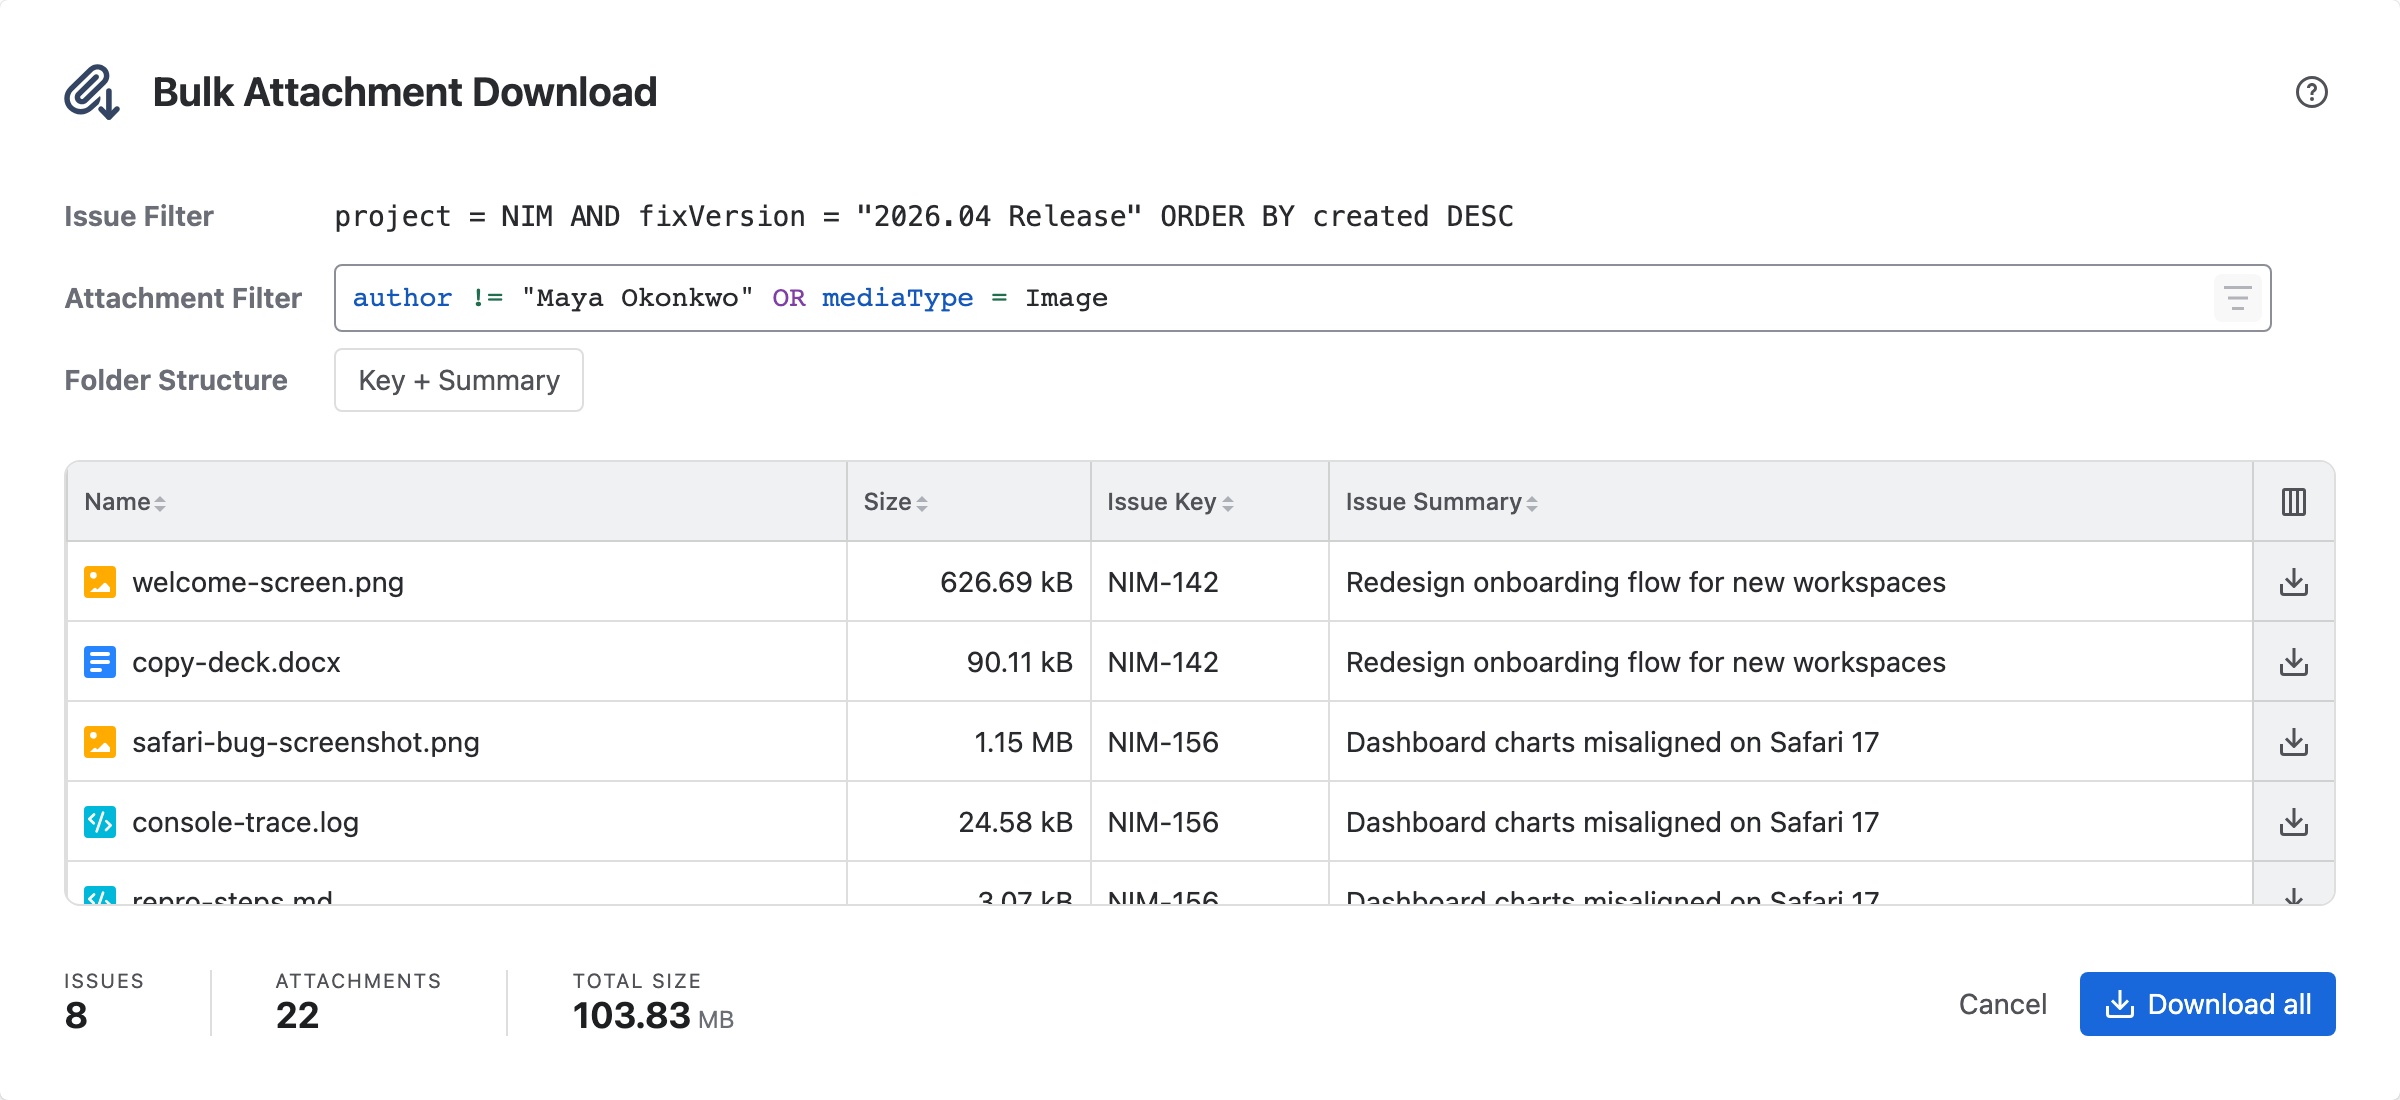This screenshot has height=1100, width=2400.
Task: Open the help question mark icon
Action: [2311, 92]
